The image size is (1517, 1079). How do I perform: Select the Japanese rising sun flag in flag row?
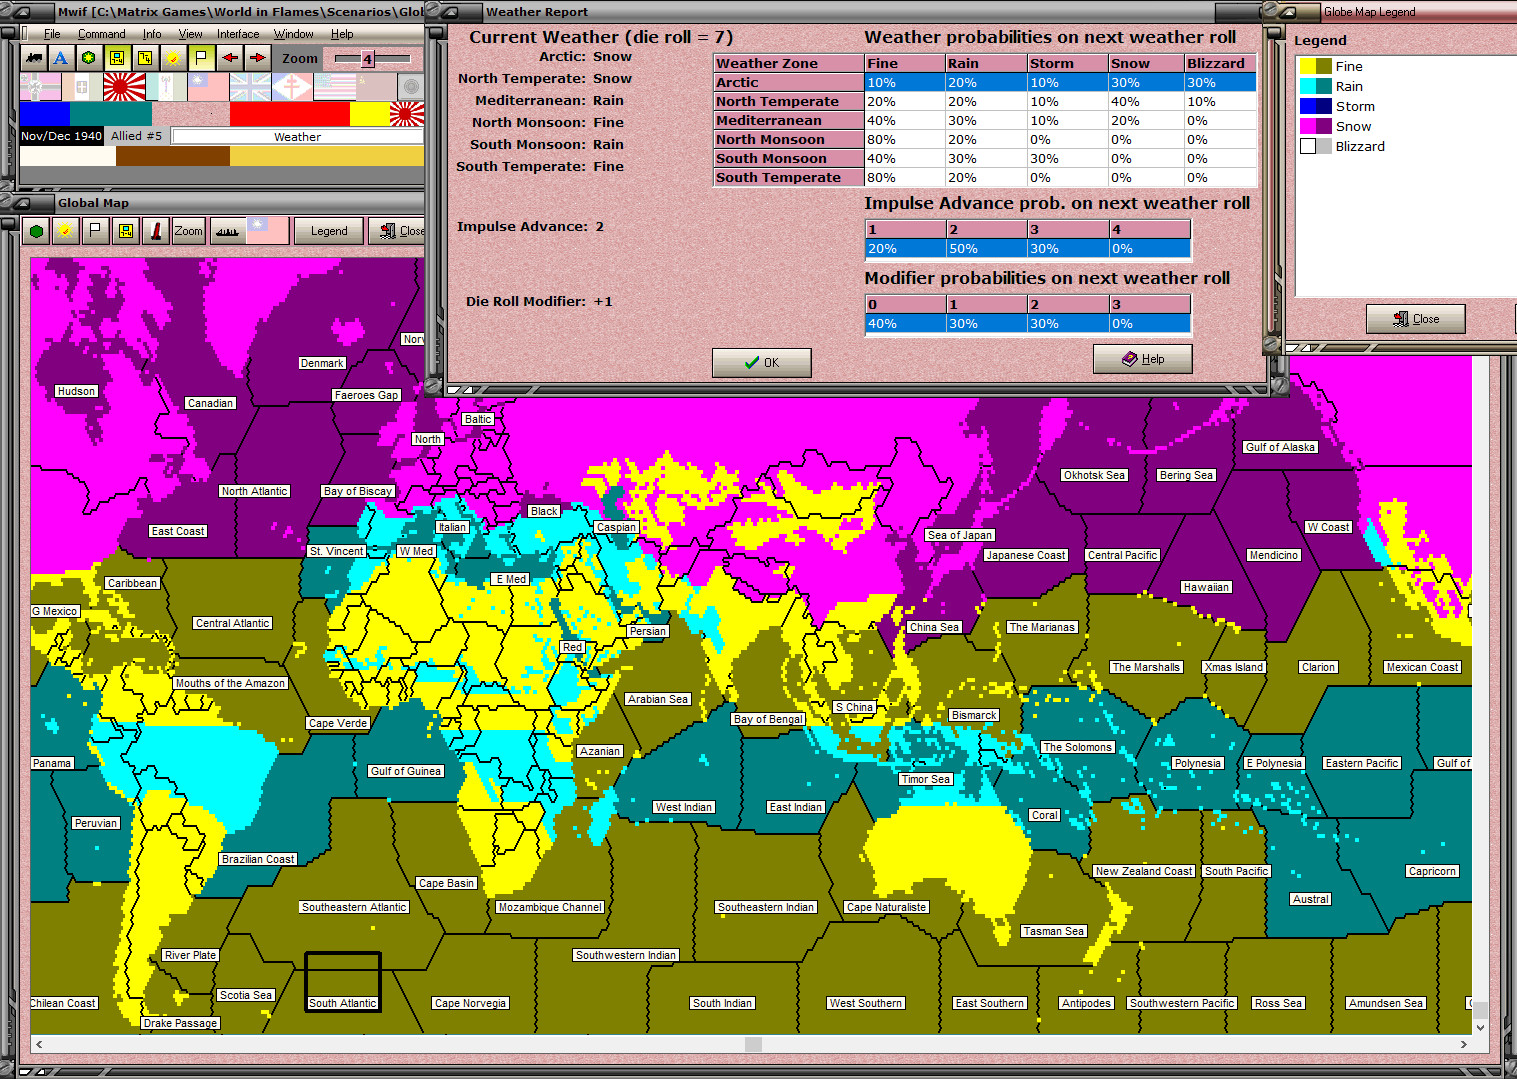[x=124, y=87]
